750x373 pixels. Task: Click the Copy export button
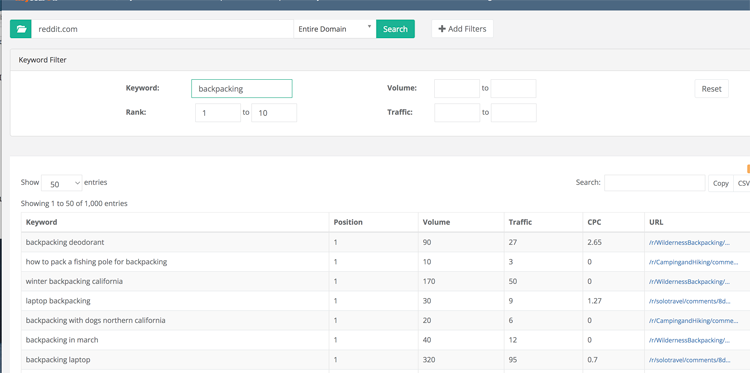(720, 183)
